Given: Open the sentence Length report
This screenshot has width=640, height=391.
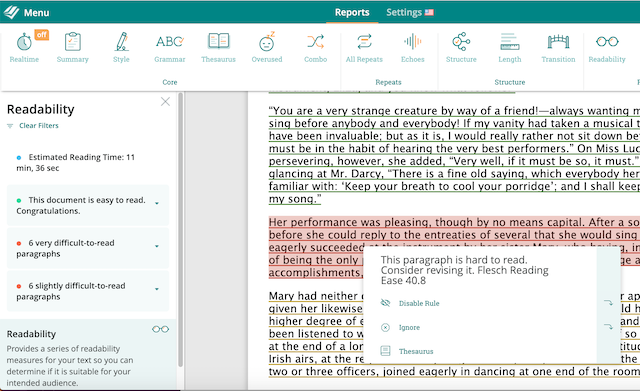Looking at the screenshot, I should tap(510, 47).
